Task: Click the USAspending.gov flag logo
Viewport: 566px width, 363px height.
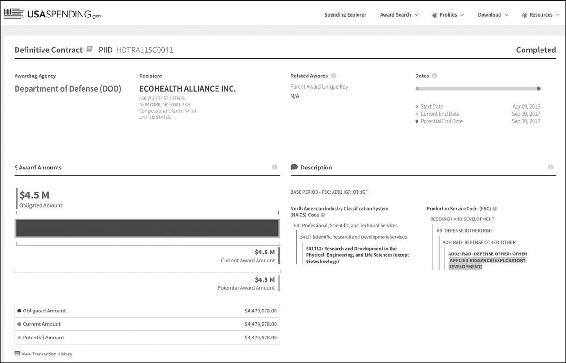Action: coord(13,14)
